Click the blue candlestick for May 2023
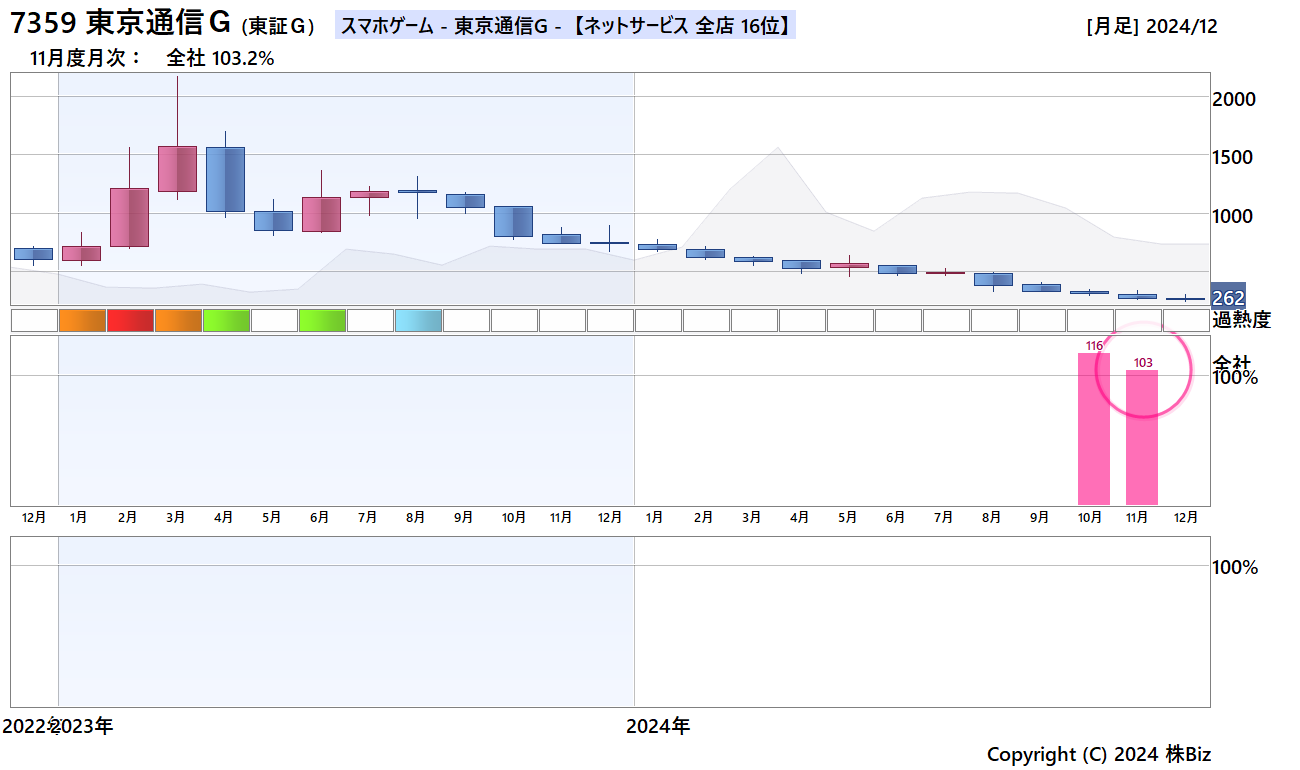This screenshot has width=1300, height=770. [x=274, y=220]
